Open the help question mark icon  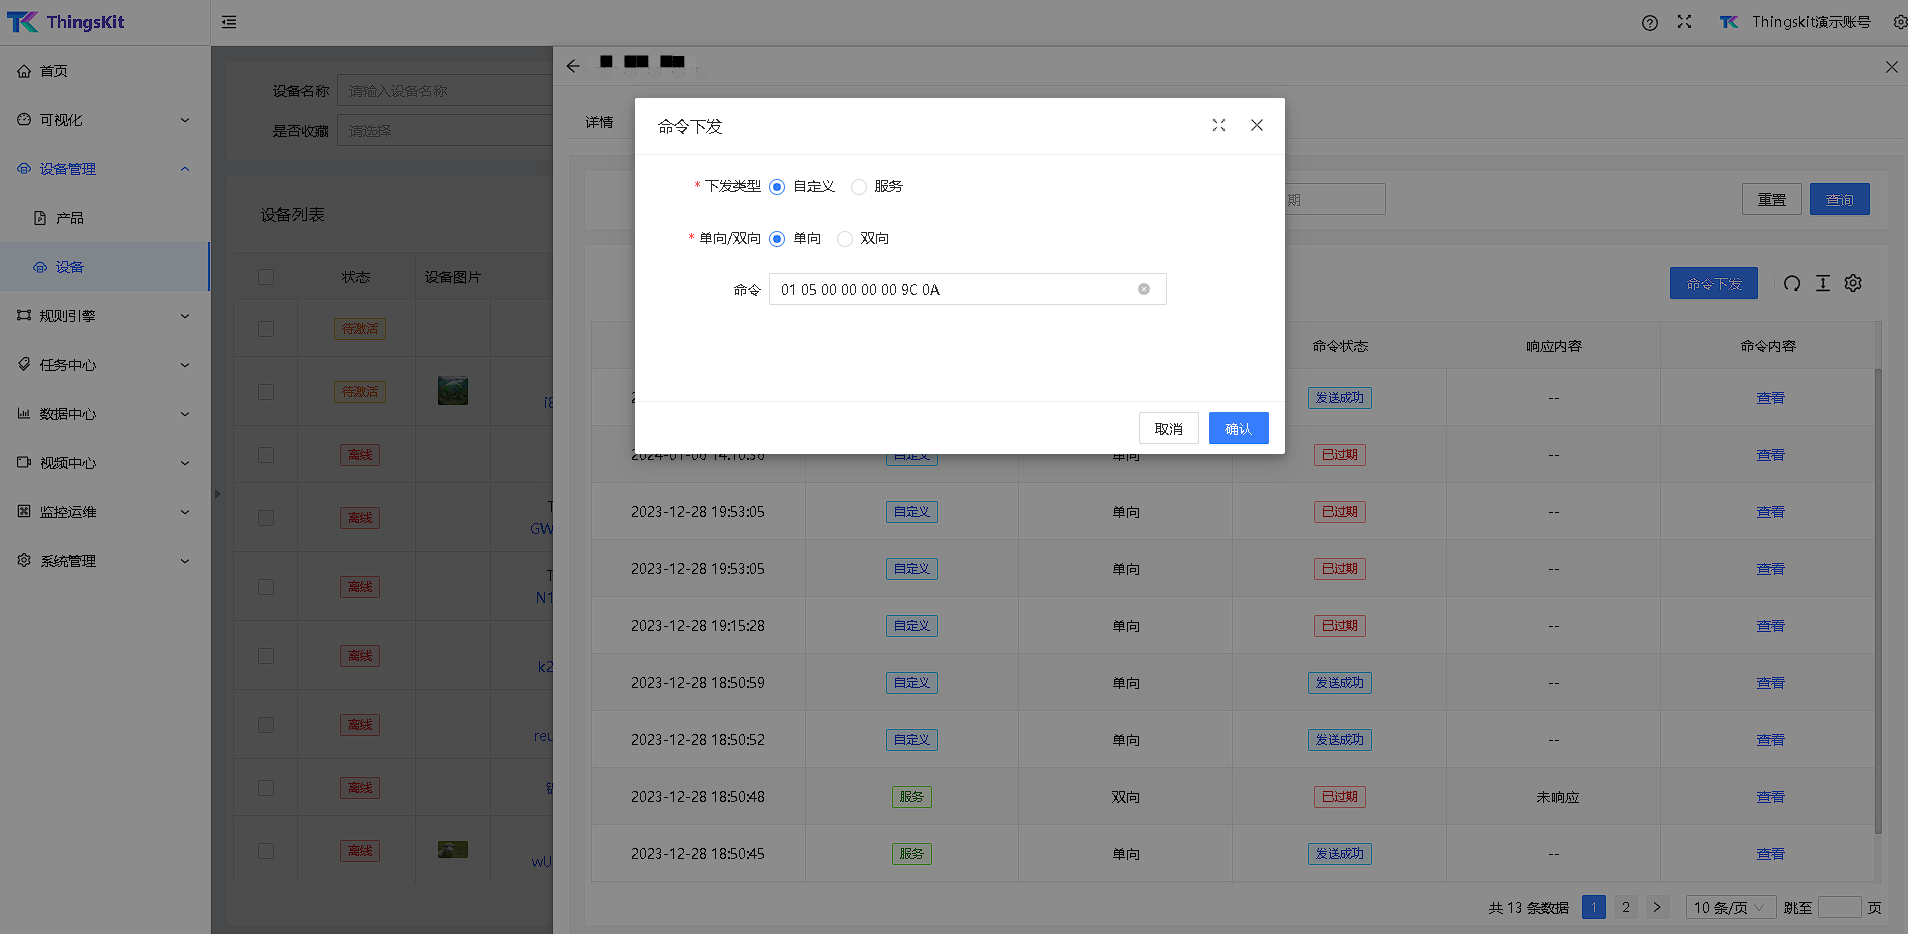click(1649, 23)
